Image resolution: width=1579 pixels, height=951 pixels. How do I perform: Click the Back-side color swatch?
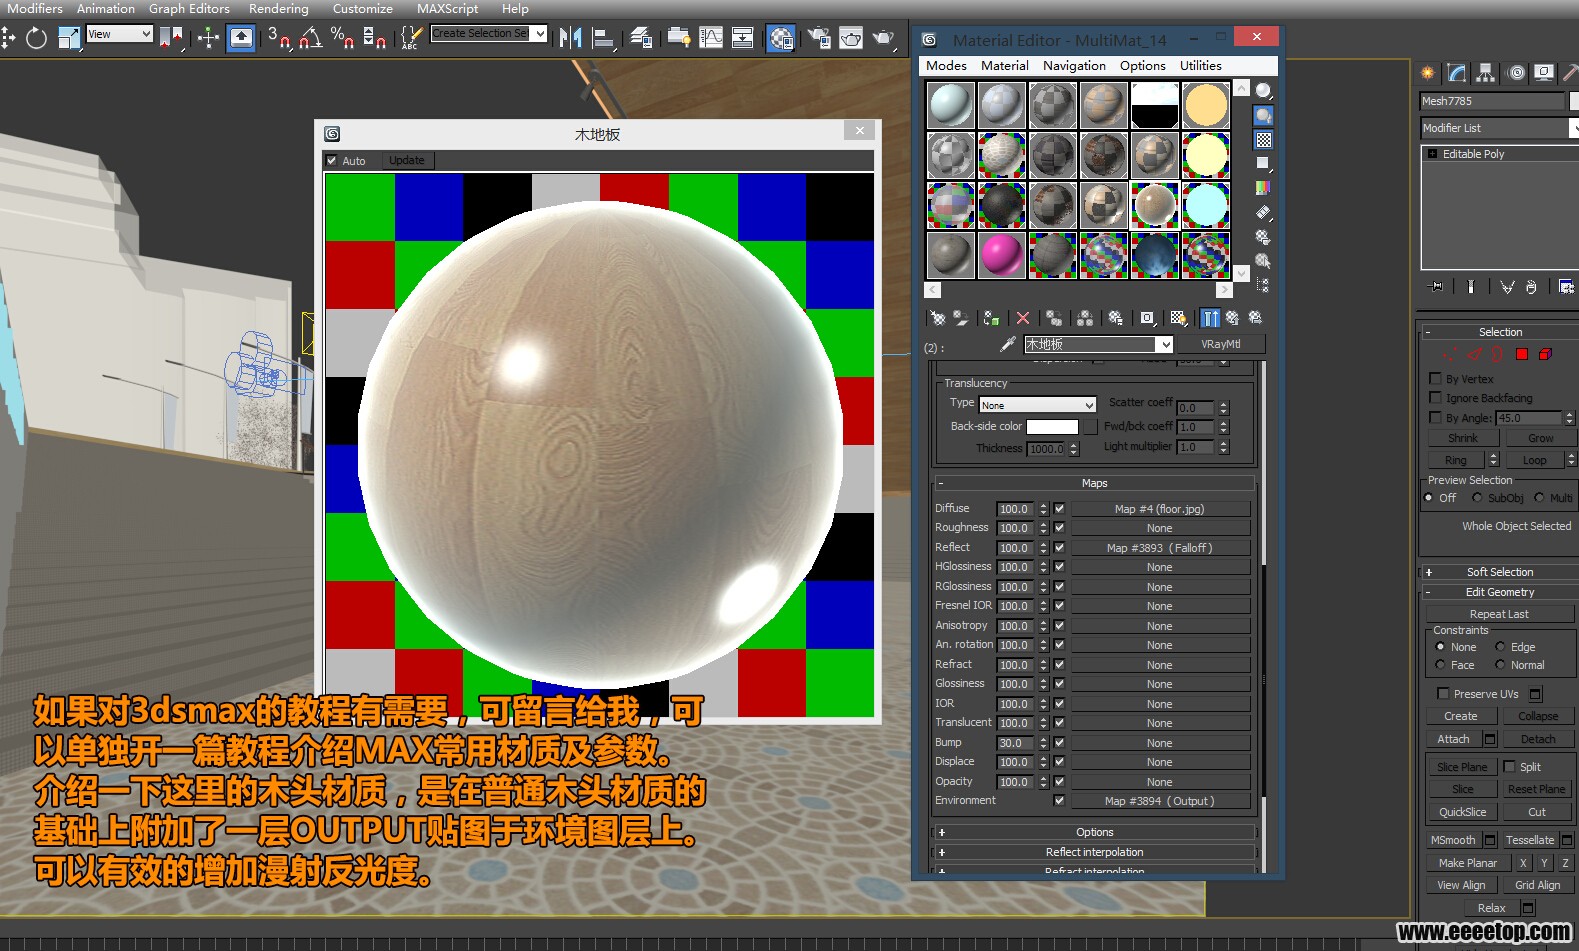(x=1053, y=427)
